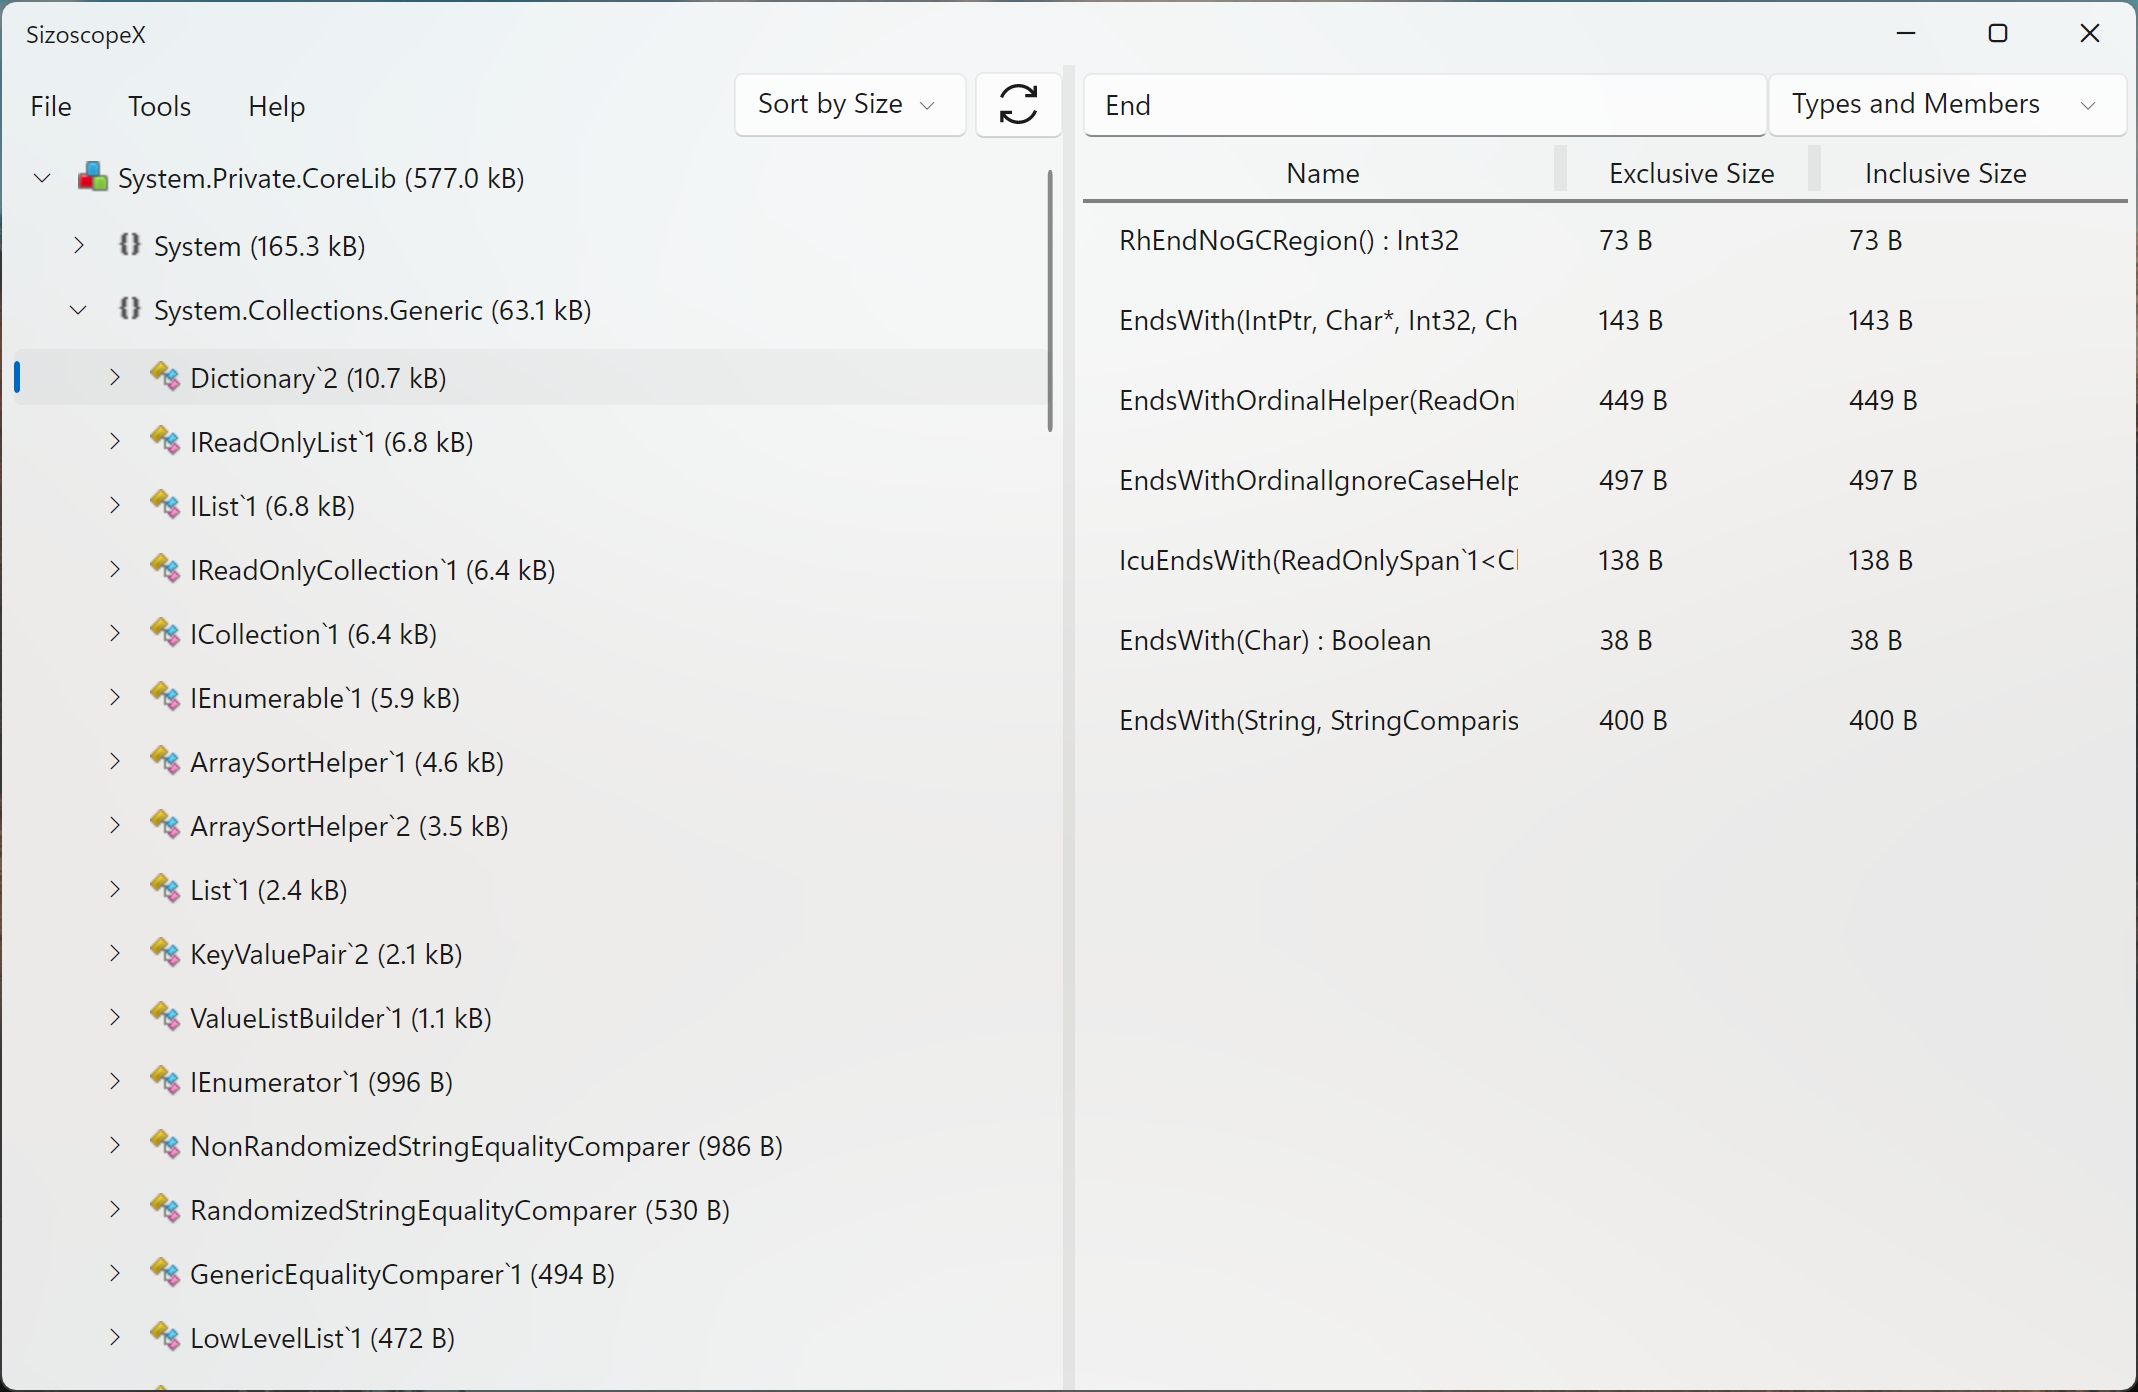Click the ArraySortHelper`1 type icon

coord(165,762)
